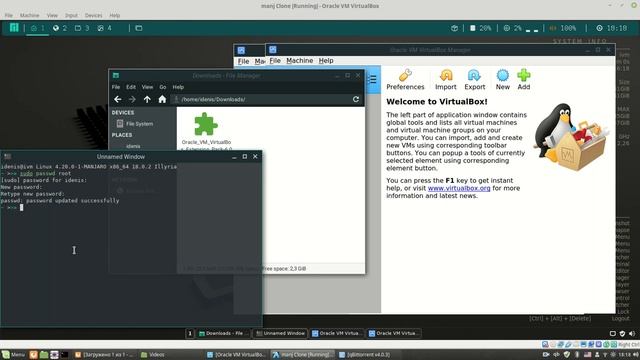The height and width of the screenshot is (360, 640).
Task: Open Machine menu in the front VirtualBox Manager
Action: [x=300, y=60]
